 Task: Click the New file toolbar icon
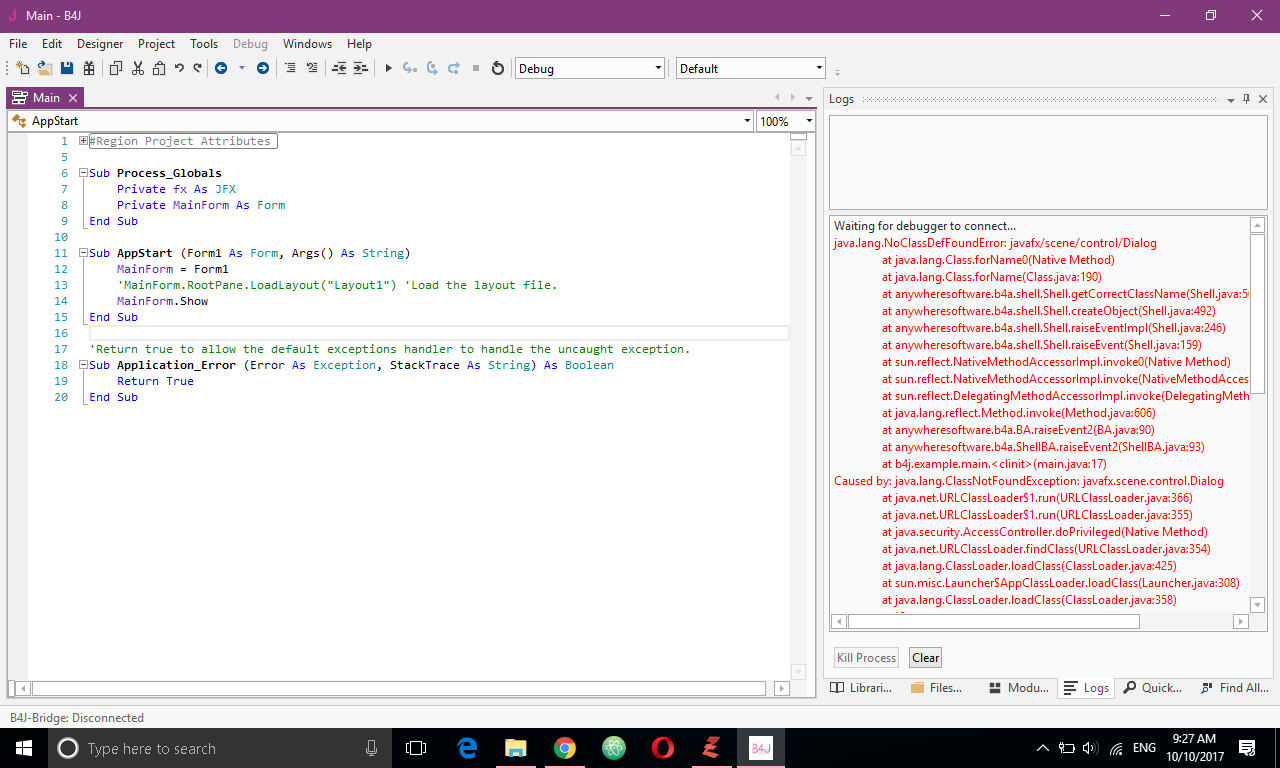pos(22,68)
